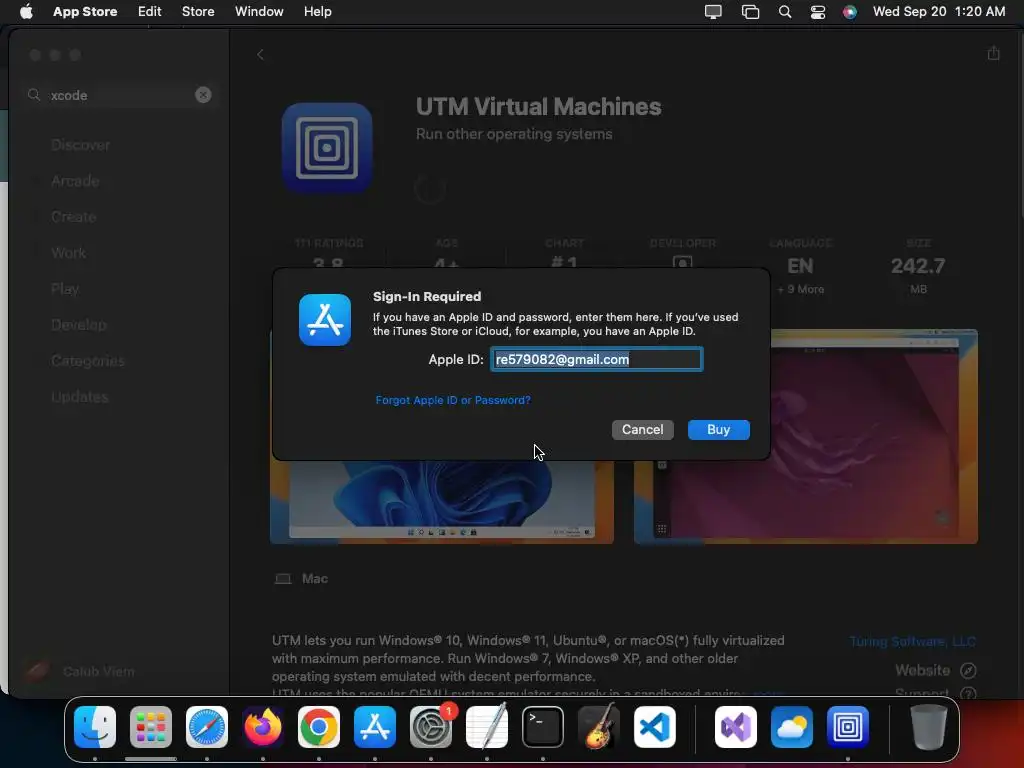Click the UTM Virtual Machines app icon

coord(327,148)
